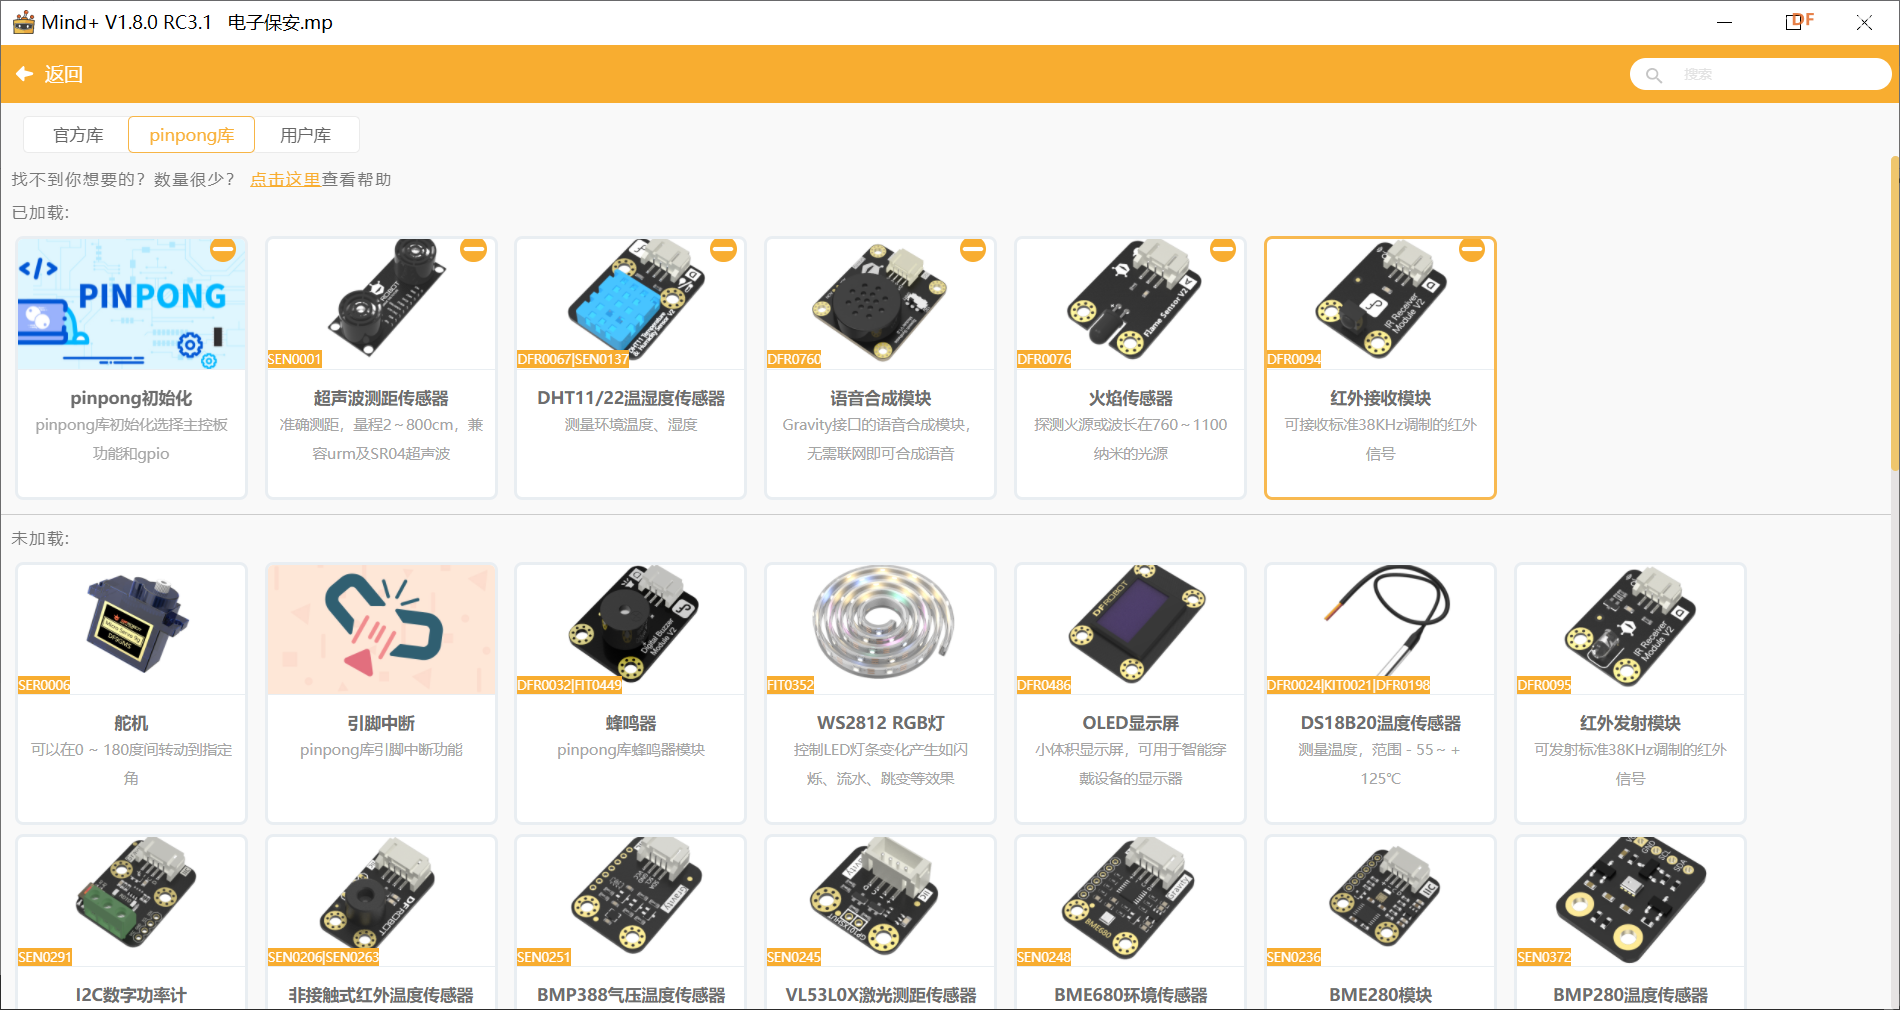Click the 火焰传感器 title text

pyautogui.click(x=1131, y=398)
